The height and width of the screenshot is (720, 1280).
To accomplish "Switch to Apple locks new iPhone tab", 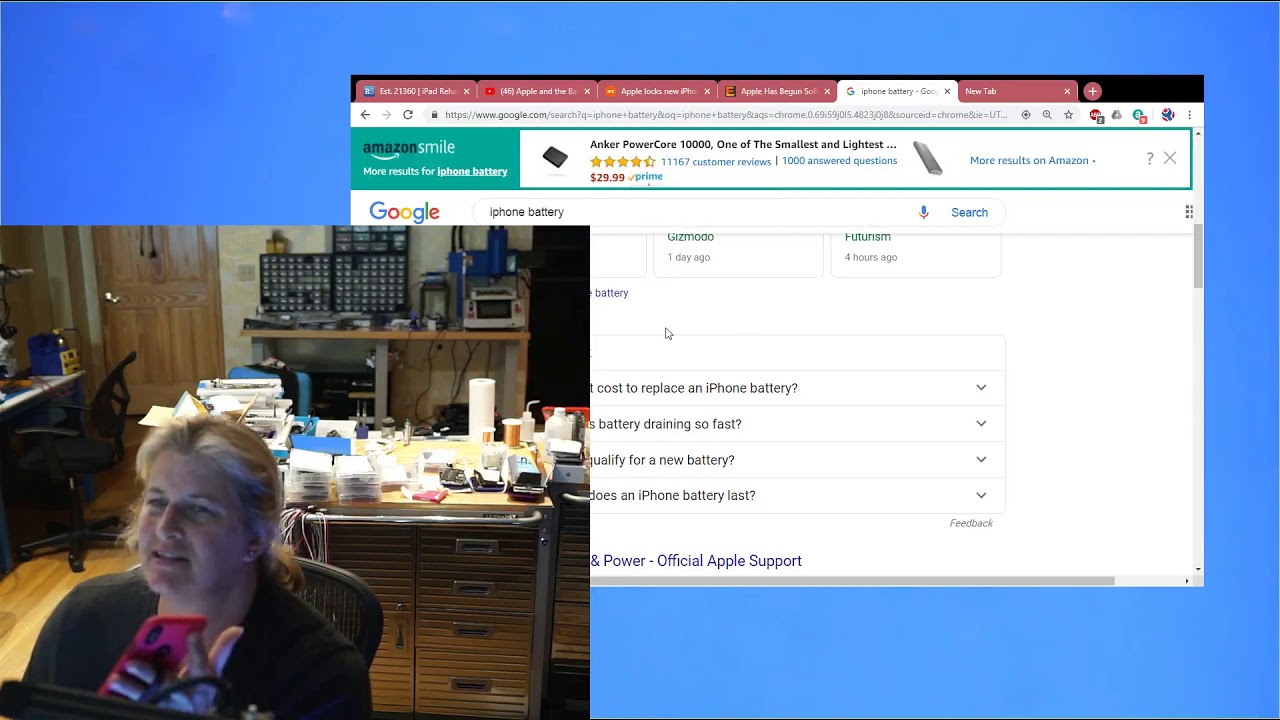I will (656, 91).
